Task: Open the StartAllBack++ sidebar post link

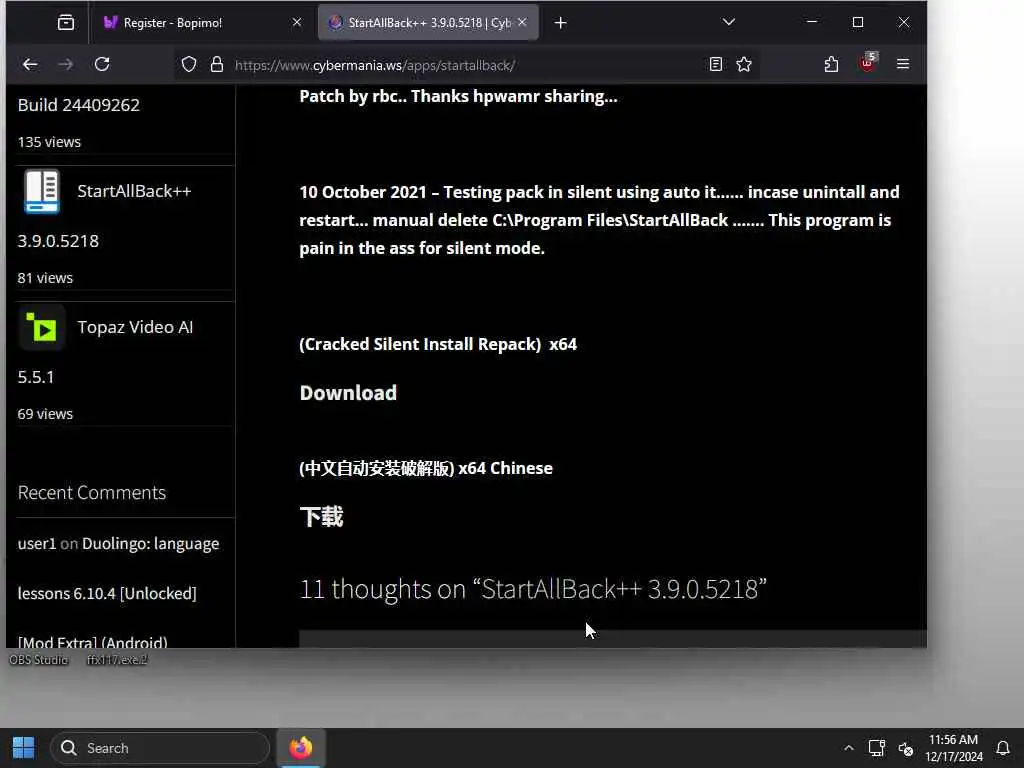Action: coord(134,191)
